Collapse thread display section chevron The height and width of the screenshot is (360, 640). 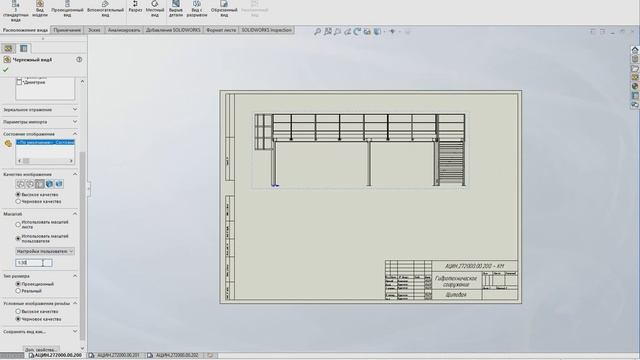(x=75, y=303)
